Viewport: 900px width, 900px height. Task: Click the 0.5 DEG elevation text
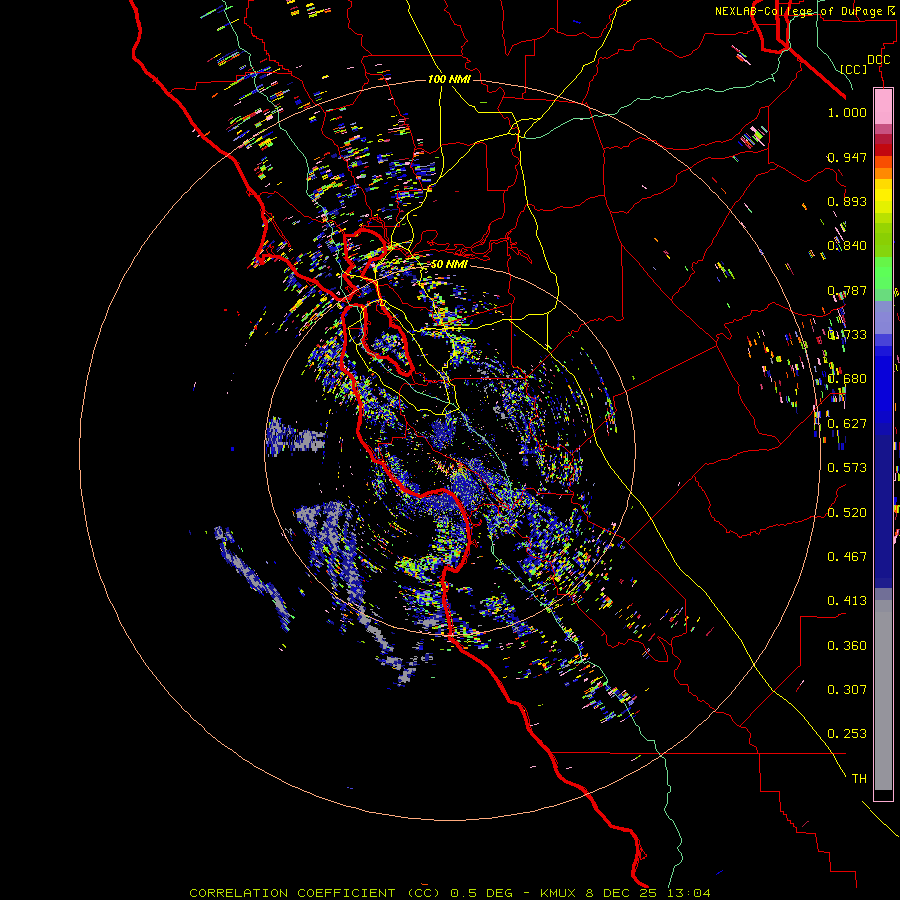[482, 893]
